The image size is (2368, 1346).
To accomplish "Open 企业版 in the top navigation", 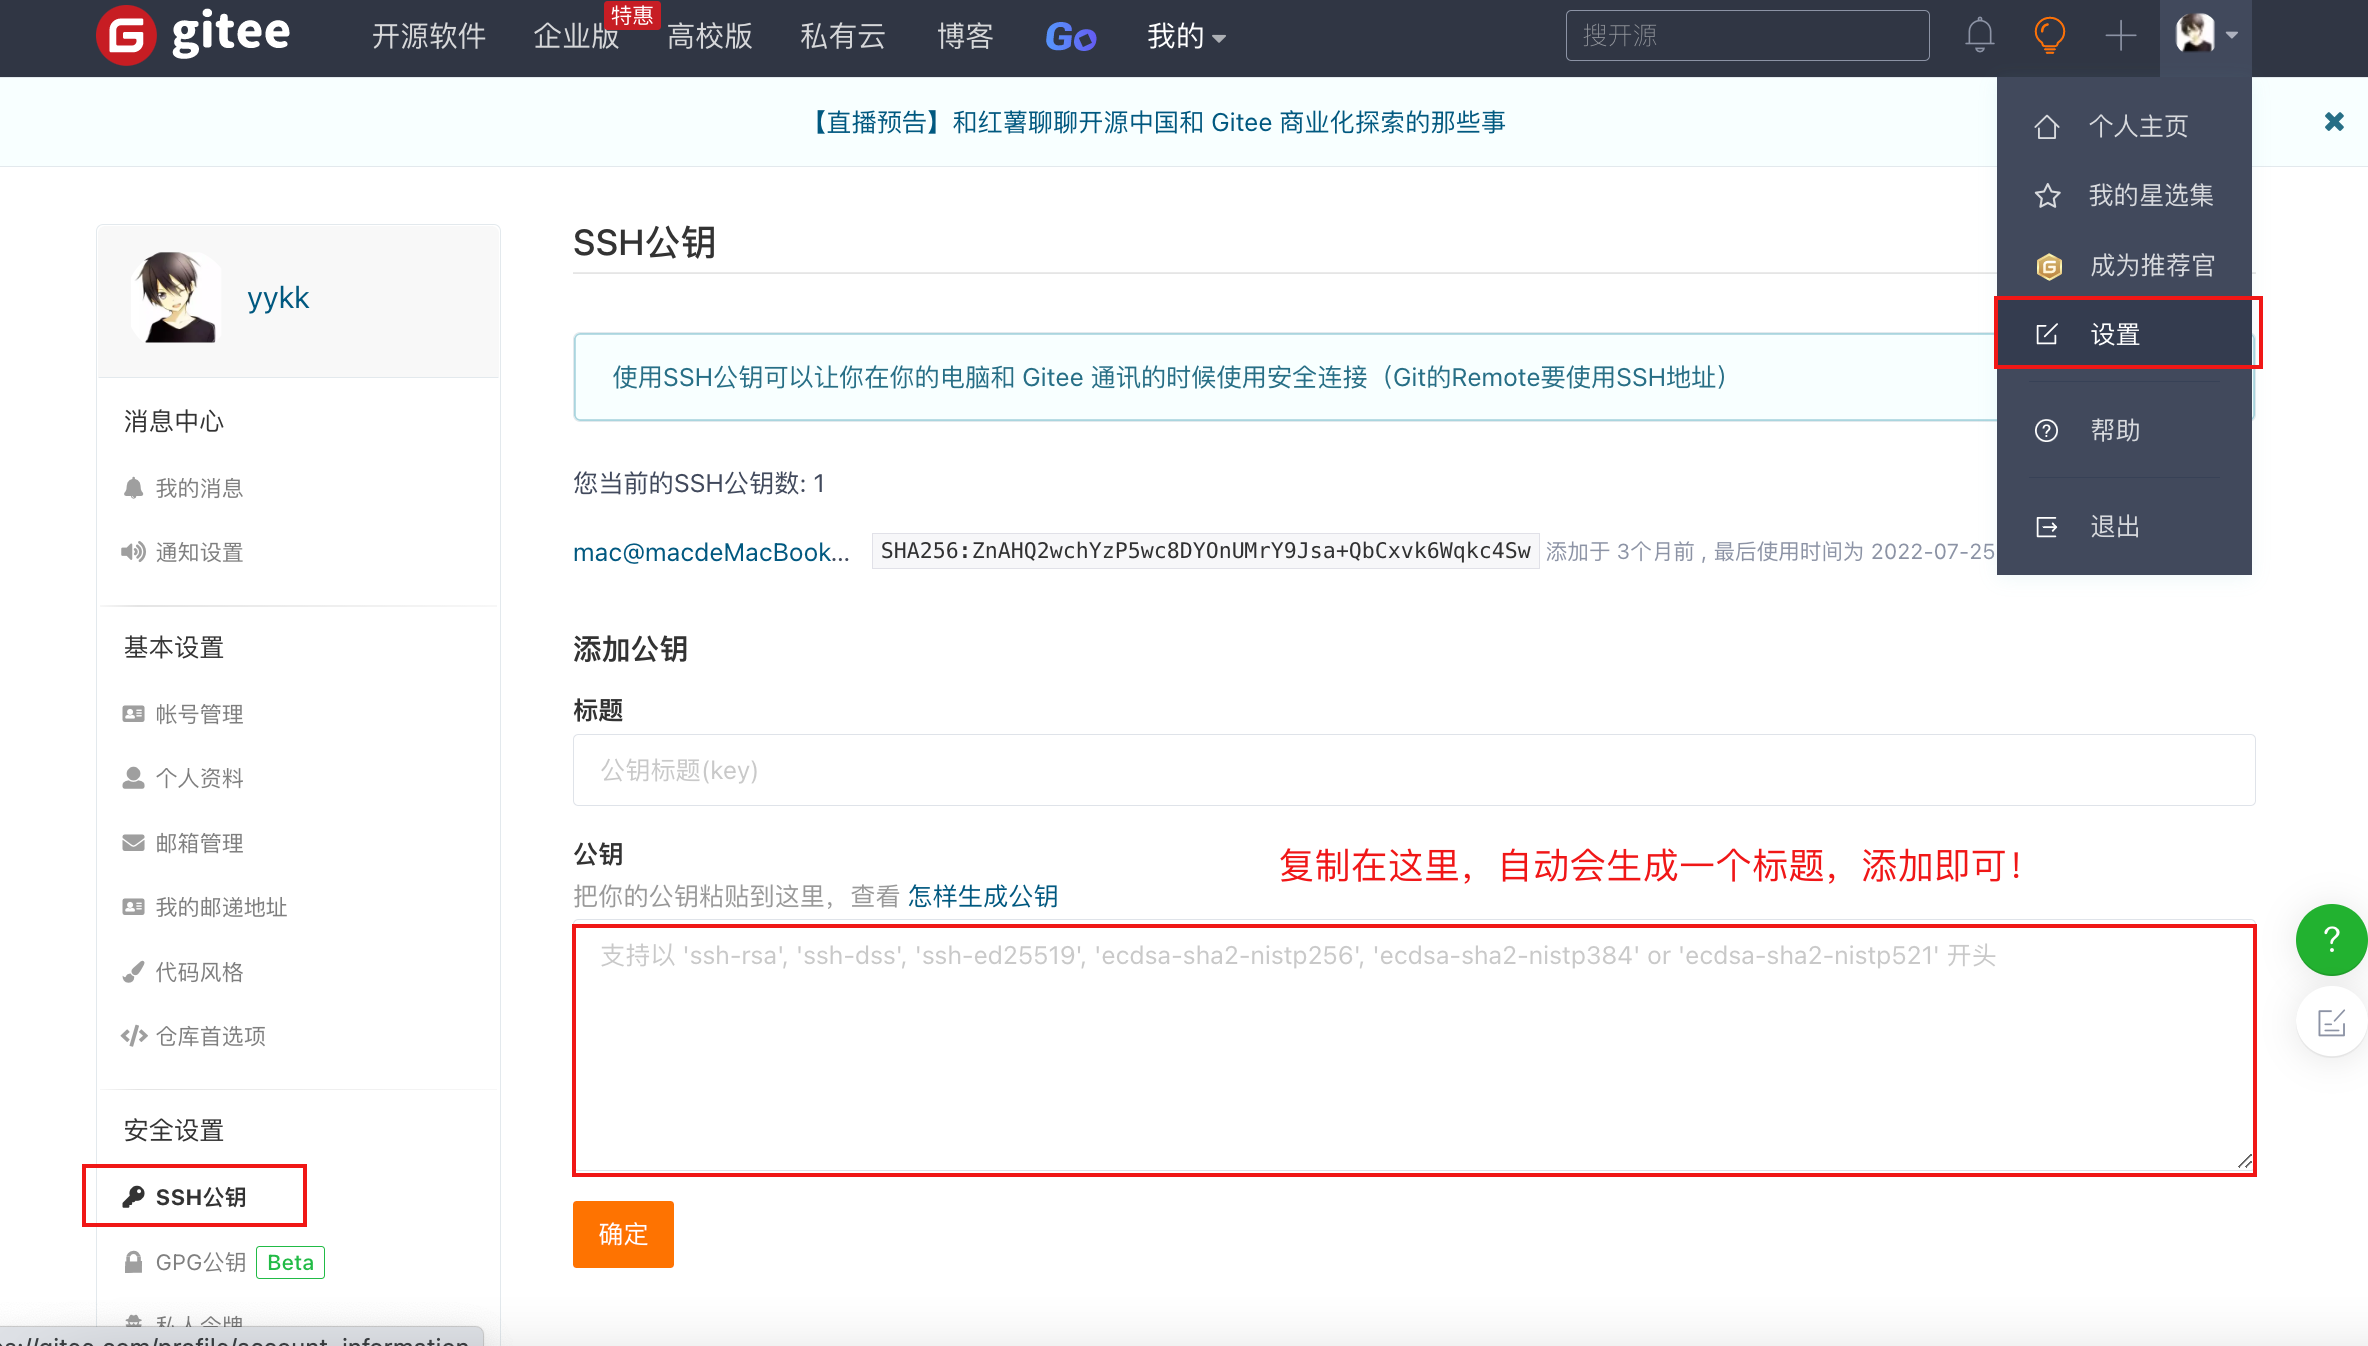I will point(577,37).
